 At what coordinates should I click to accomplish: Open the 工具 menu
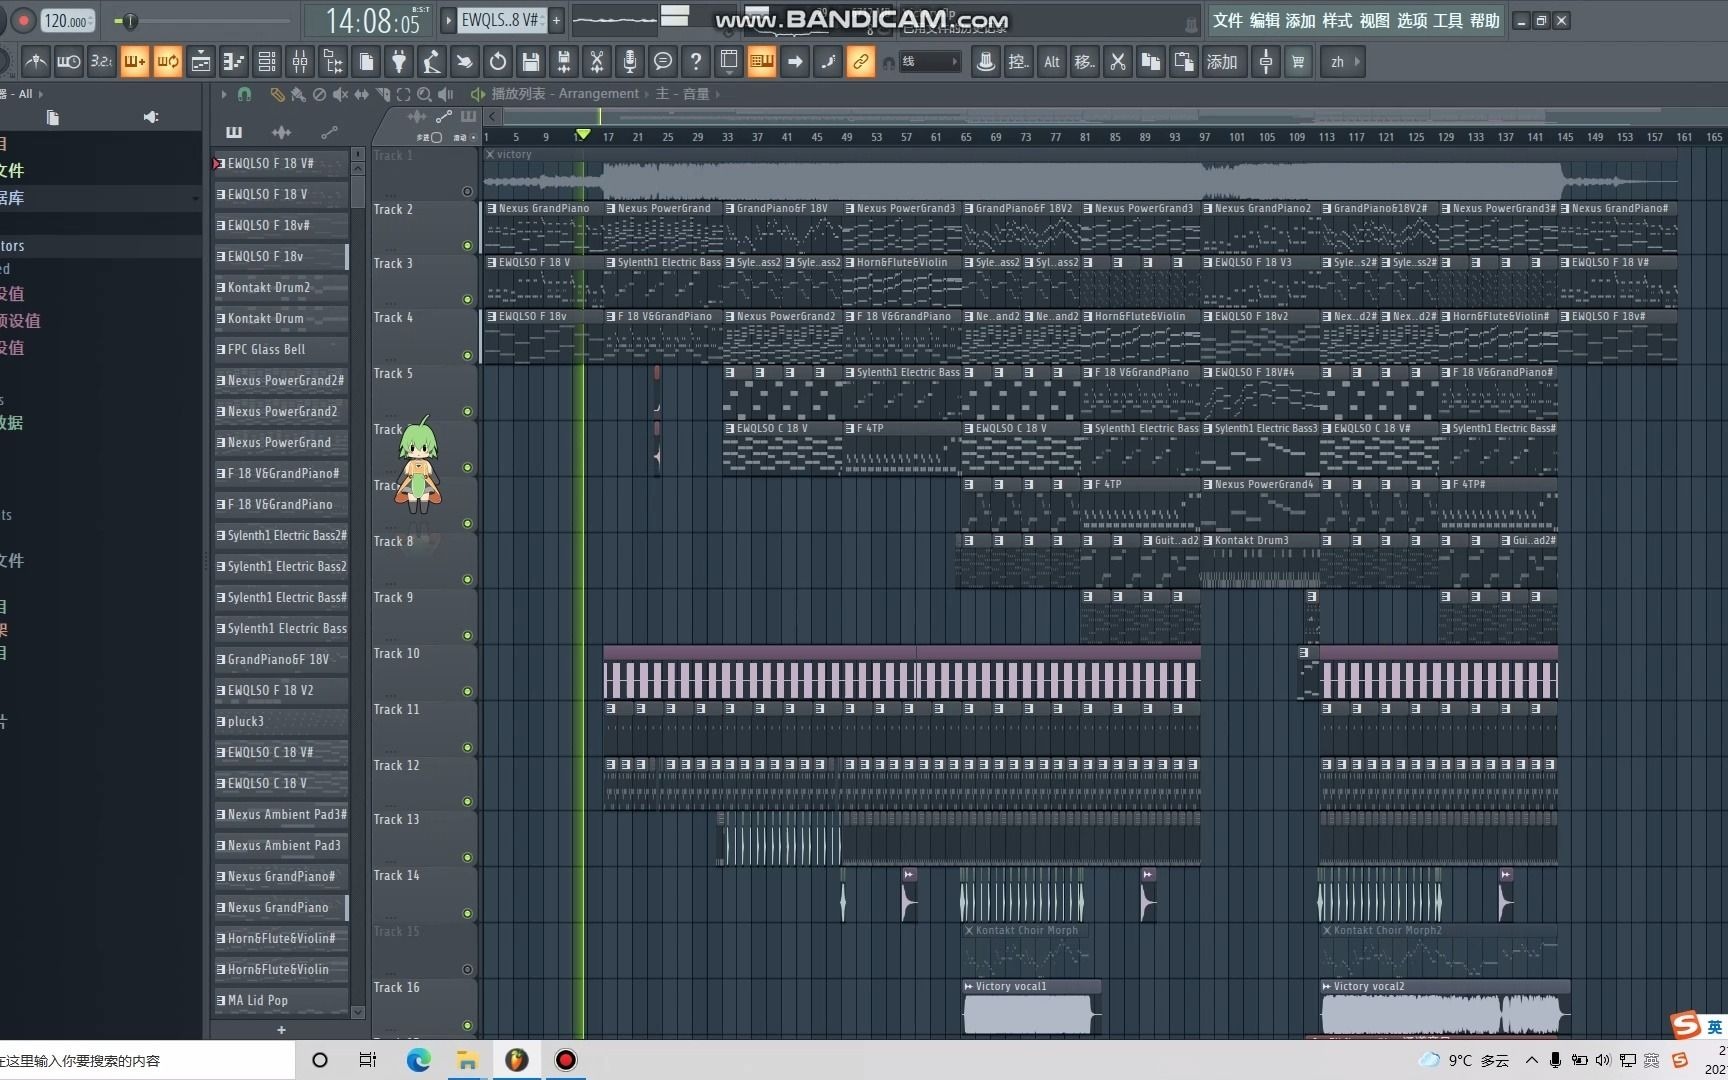[x=1448, y=21]
